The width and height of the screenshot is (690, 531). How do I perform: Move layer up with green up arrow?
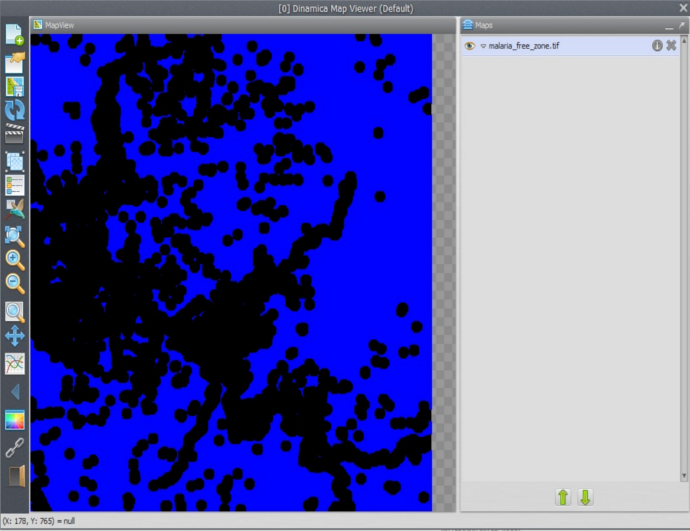[x=563, y=497]
